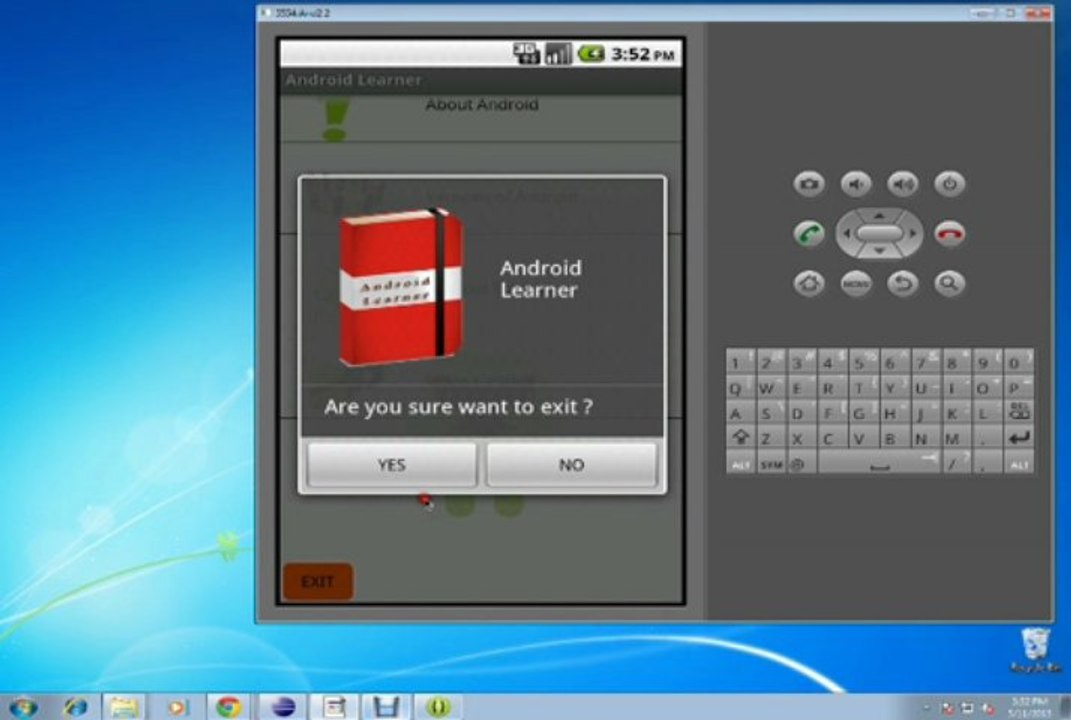Click the D-pad up arrow
Image resolution: width=1071 pixels, height=720 pixels.
[879, 215]
